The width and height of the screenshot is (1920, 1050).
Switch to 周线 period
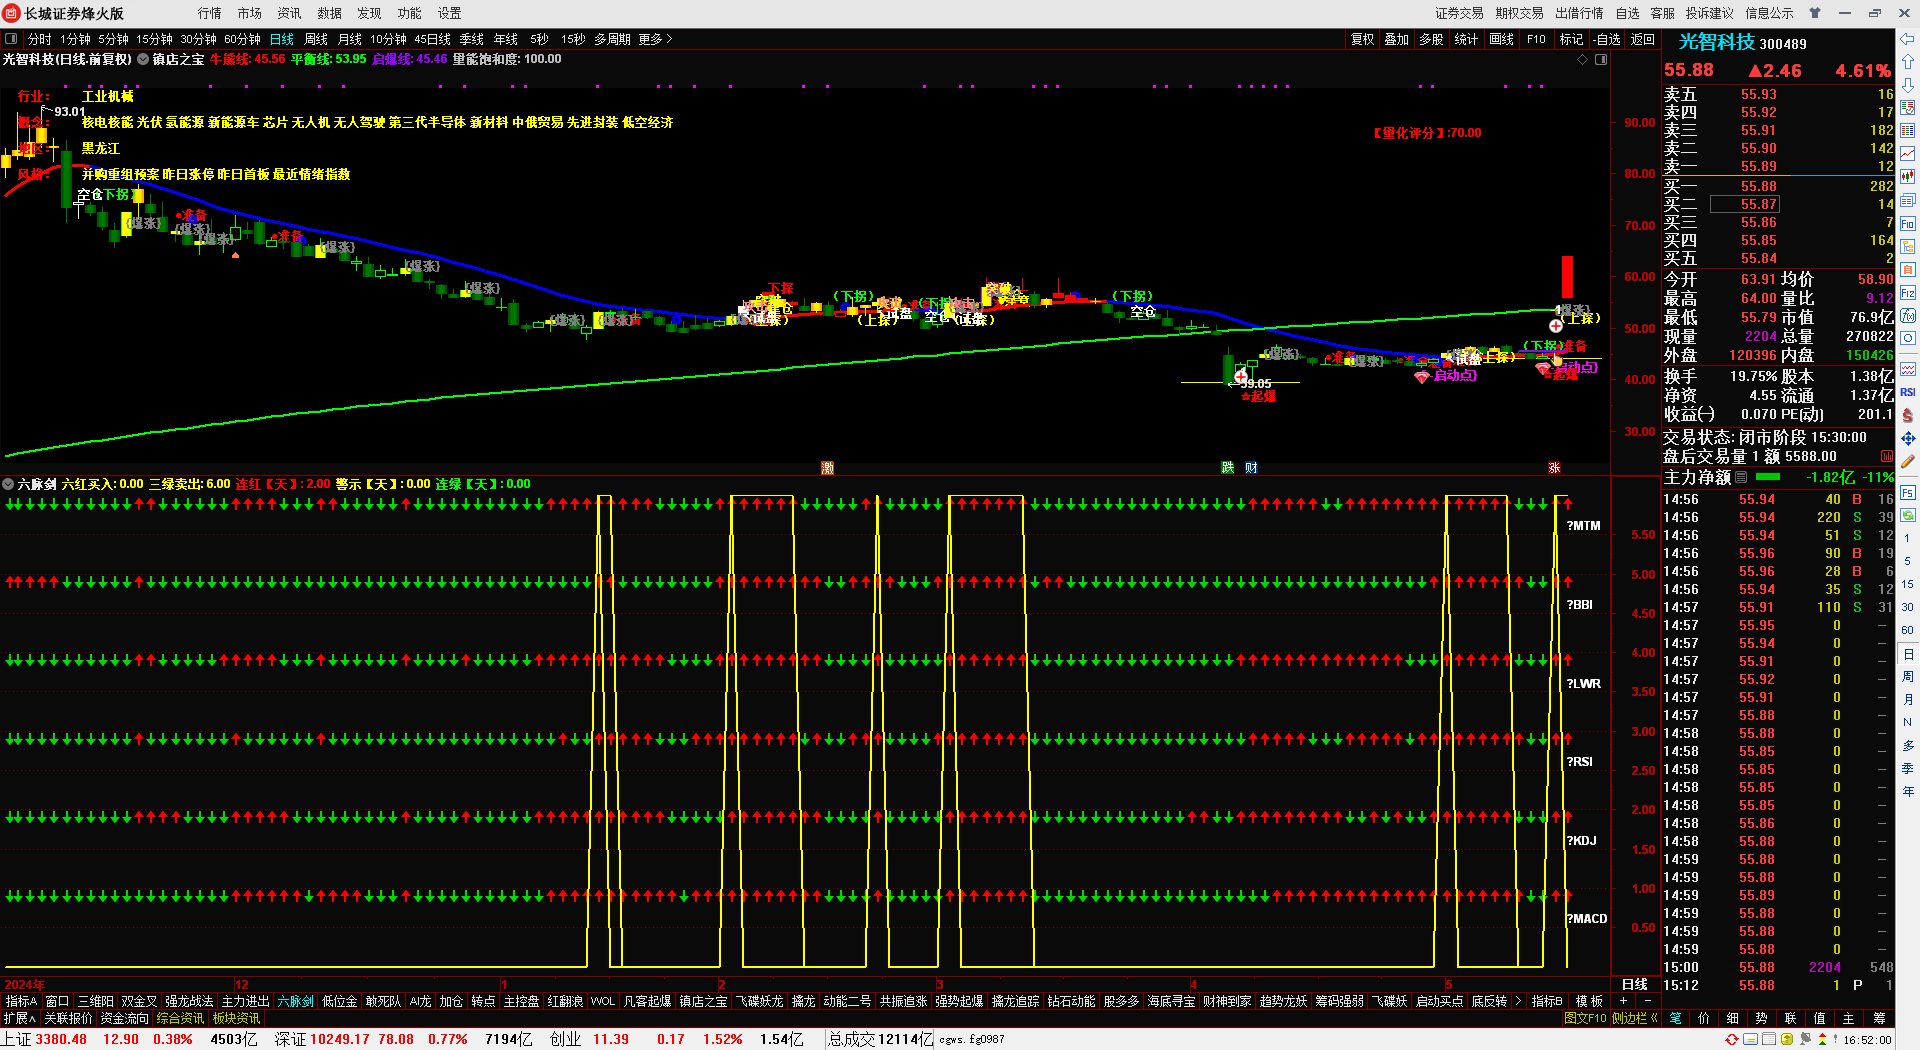pos(316,39)
